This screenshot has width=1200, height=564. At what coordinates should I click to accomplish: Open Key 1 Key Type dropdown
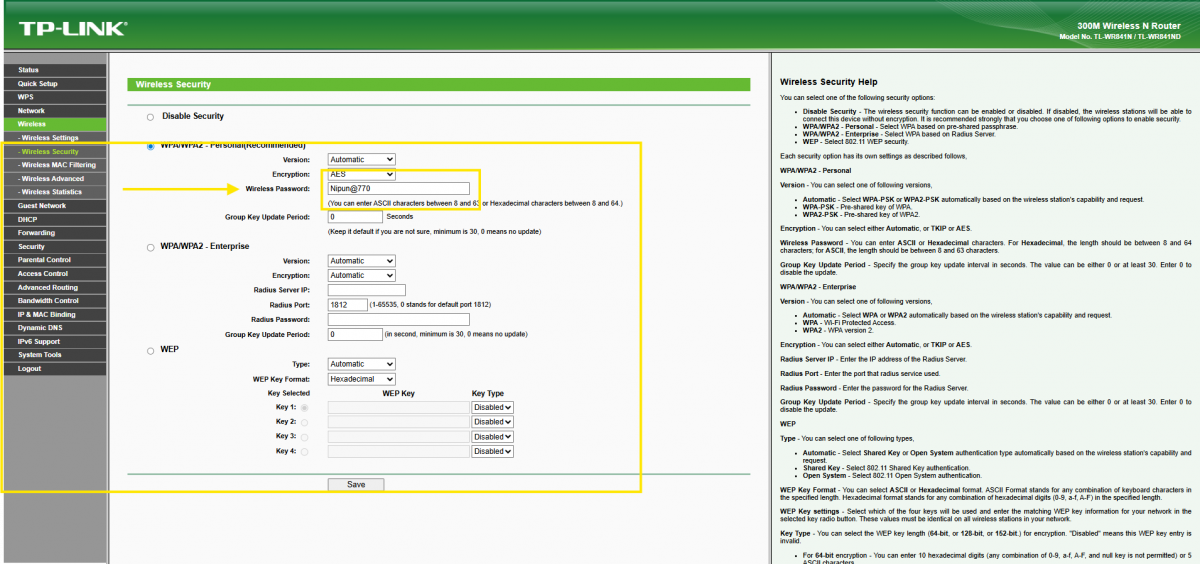(x=492, y=408)
